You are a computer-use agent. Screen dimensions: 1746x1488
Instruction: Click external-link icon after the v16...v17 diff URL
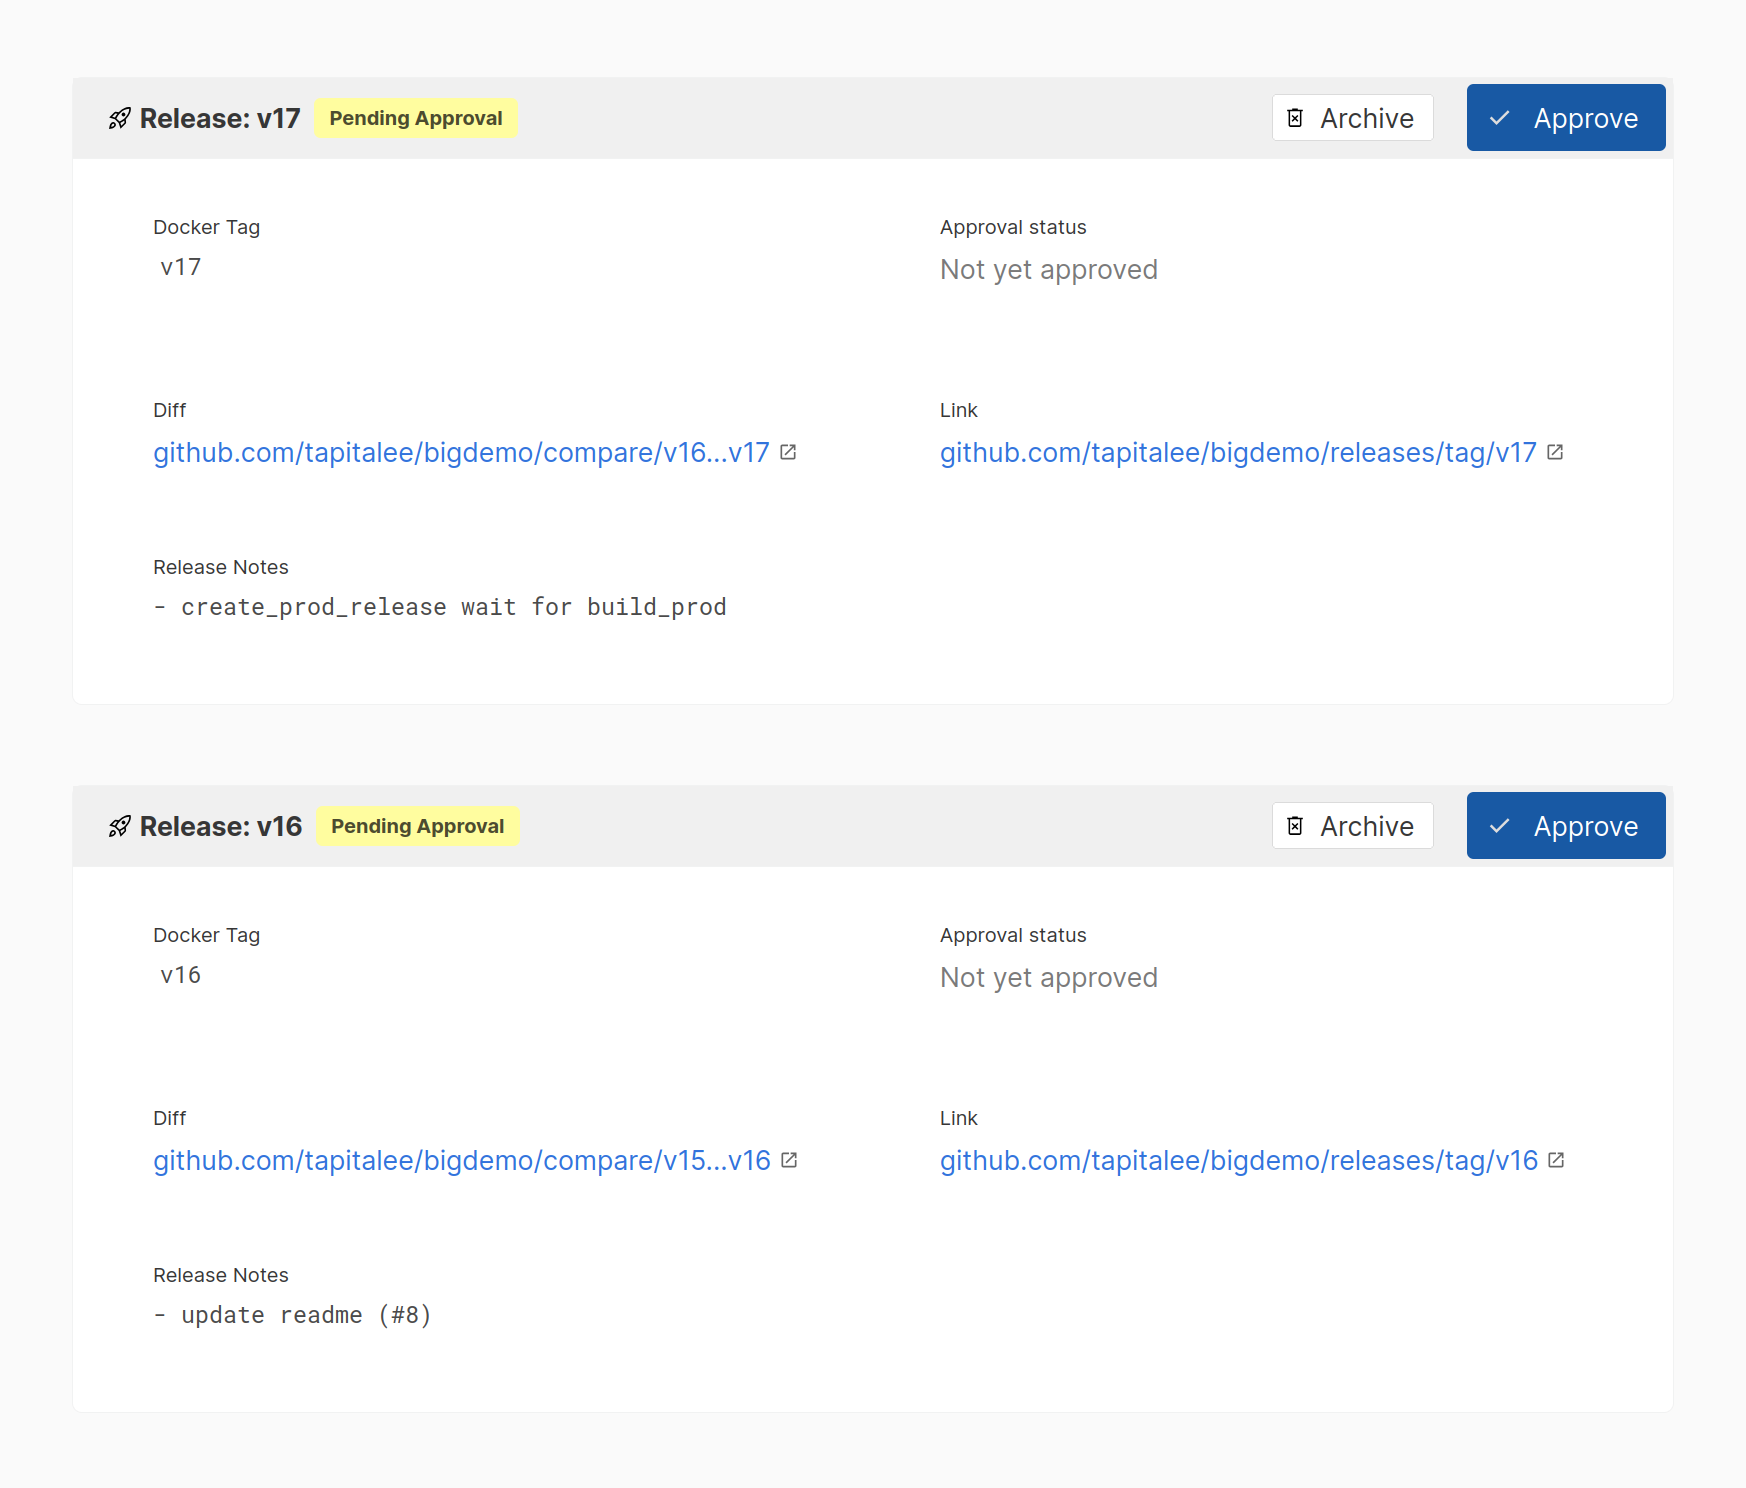coord(788,453)
